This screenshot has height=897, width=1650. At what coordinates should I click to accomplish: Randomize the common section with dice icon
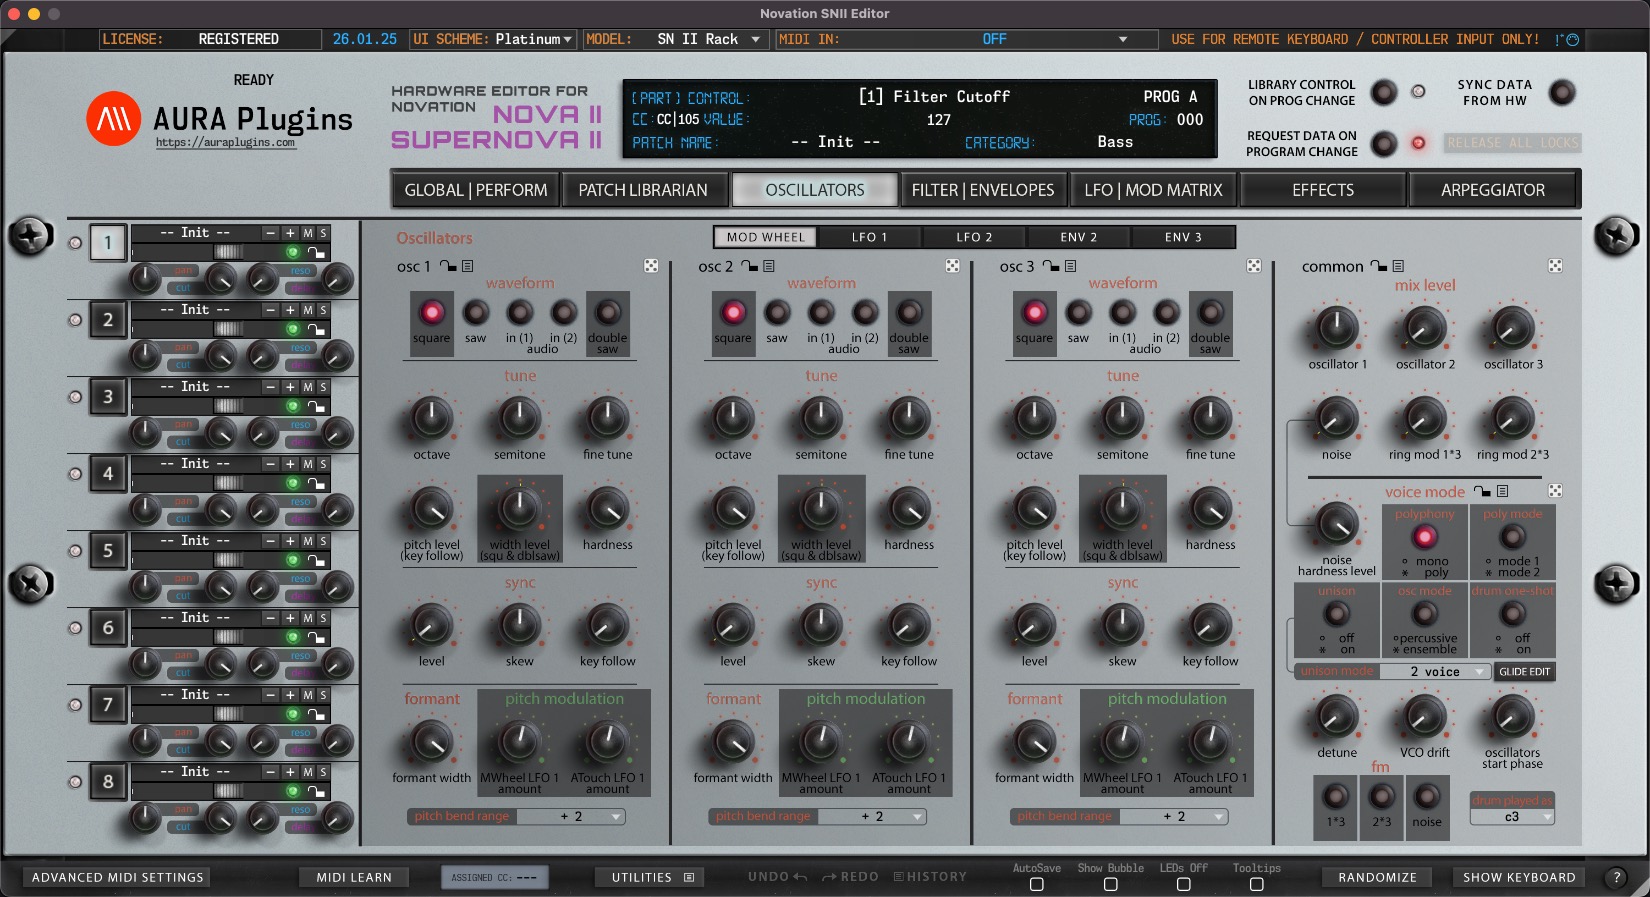point(1555,266)
